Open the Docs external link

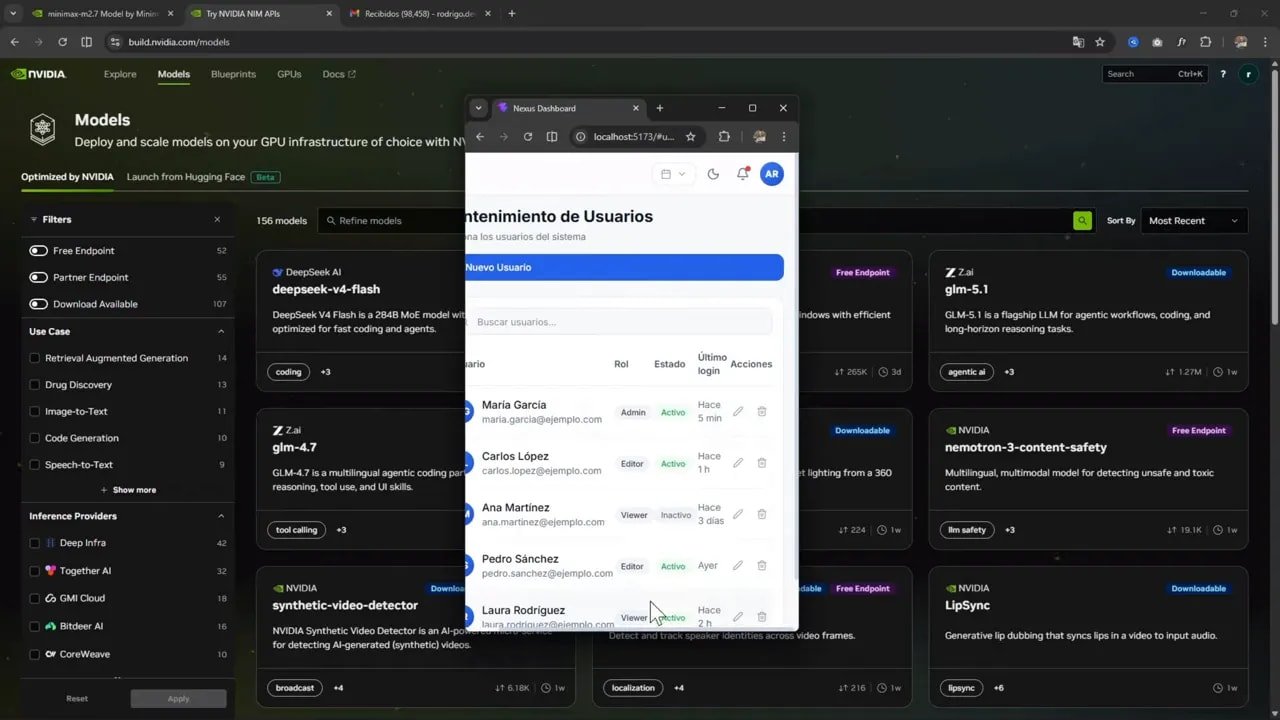(339, 74)
